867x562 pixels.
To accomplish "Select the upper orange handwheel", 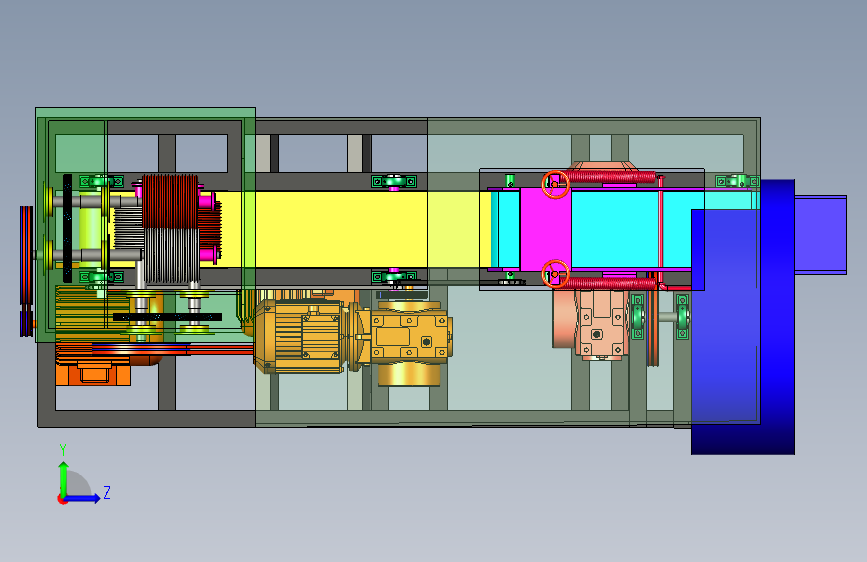I will click(555, 184).
